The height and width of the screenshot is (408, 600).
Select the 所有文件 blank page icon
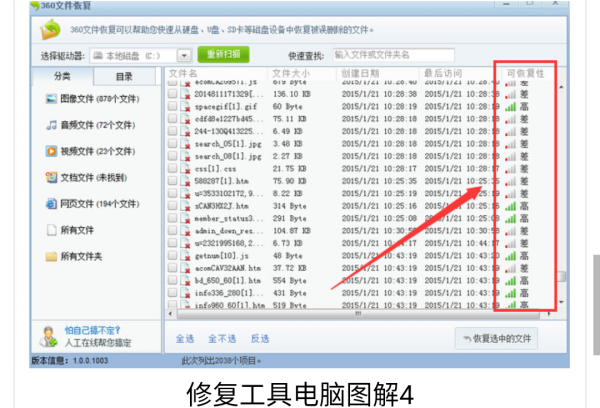point(51,230)
